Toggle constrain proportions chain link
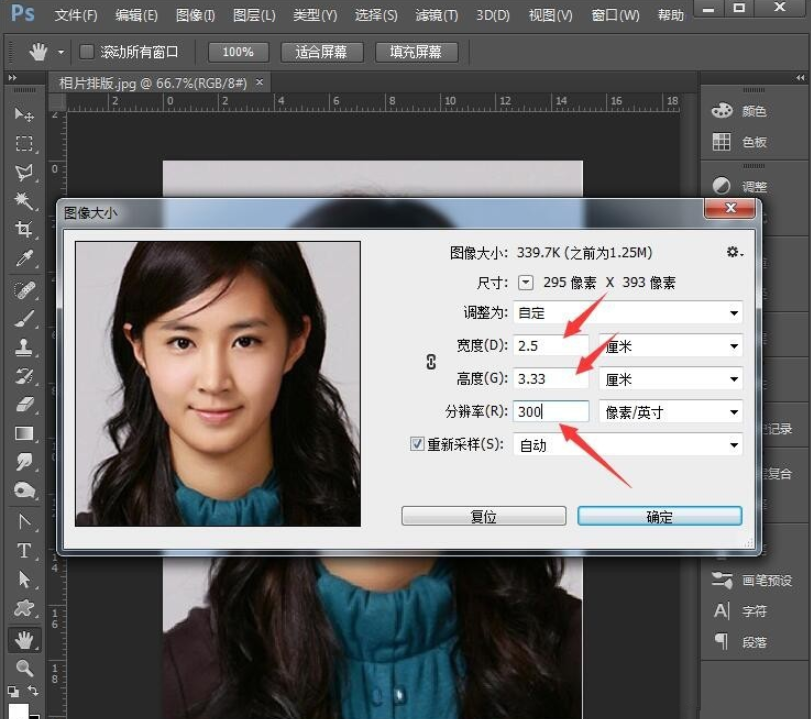The image size is (811, 719). pos(431,362)
